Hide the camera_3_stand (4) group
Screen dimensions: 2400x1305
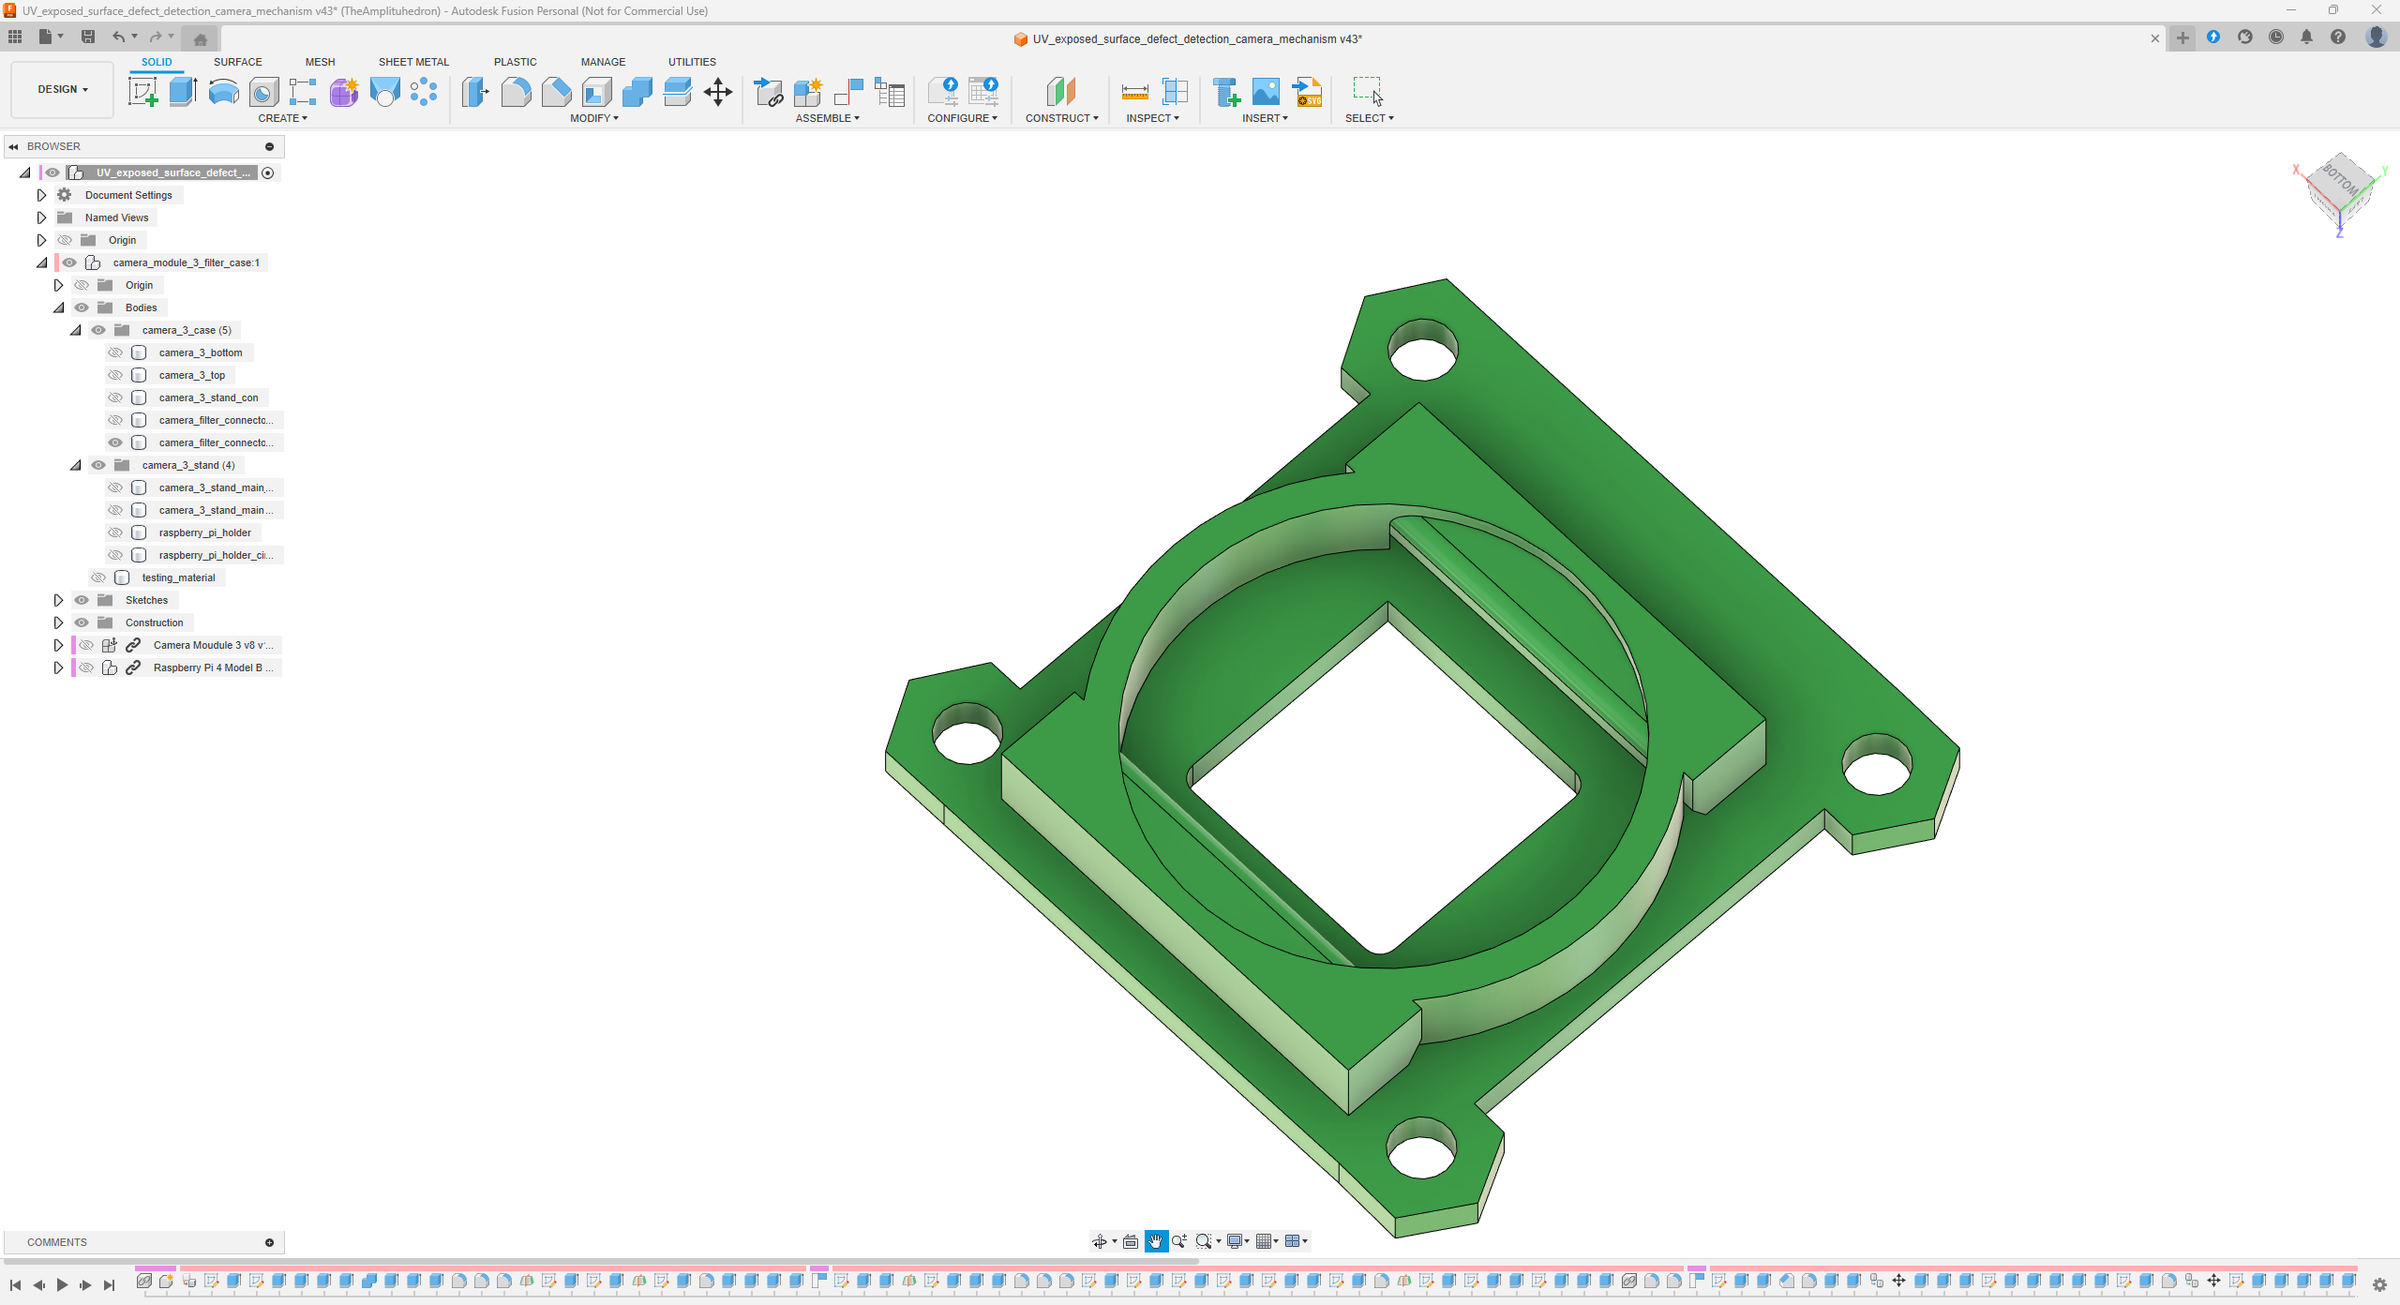pos(98,465)
